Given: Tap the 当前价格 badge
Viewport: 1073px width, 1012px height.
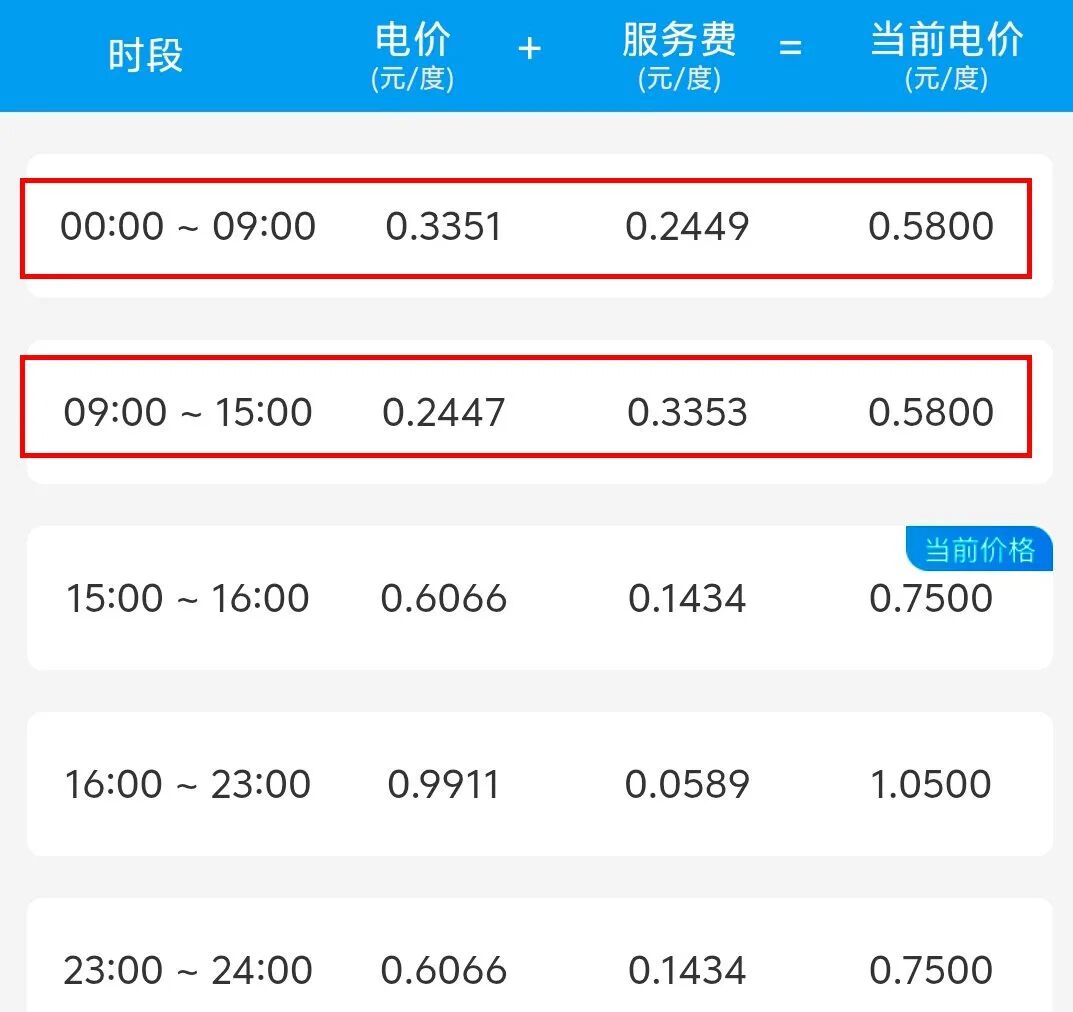Looking at the screenshot, I should 979,549.
